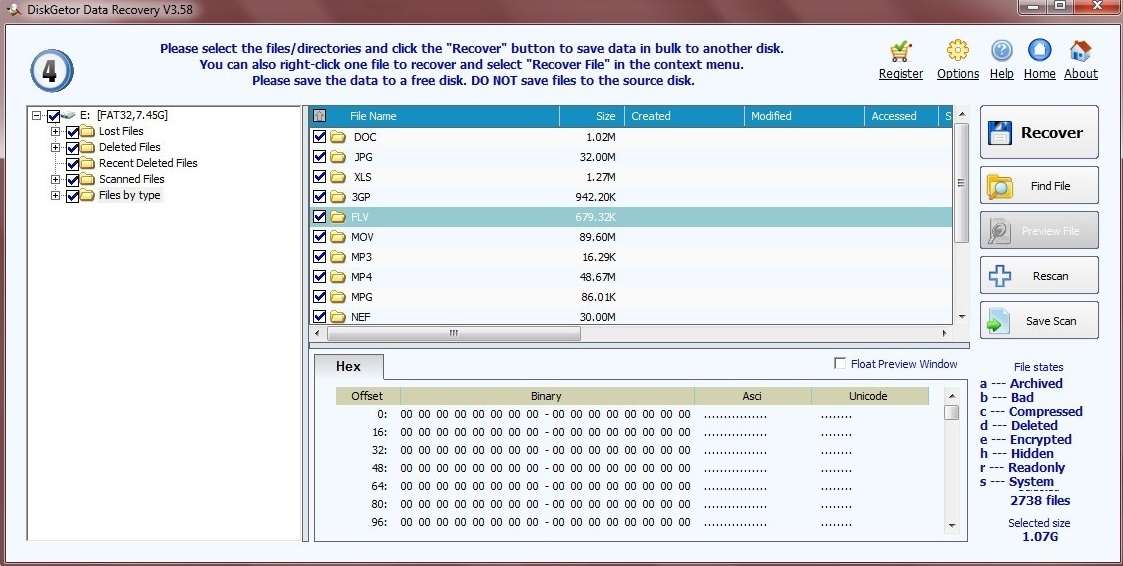The image size is (1123, 566).
Task: Open the About house icon
Action: coord(1080,50)
